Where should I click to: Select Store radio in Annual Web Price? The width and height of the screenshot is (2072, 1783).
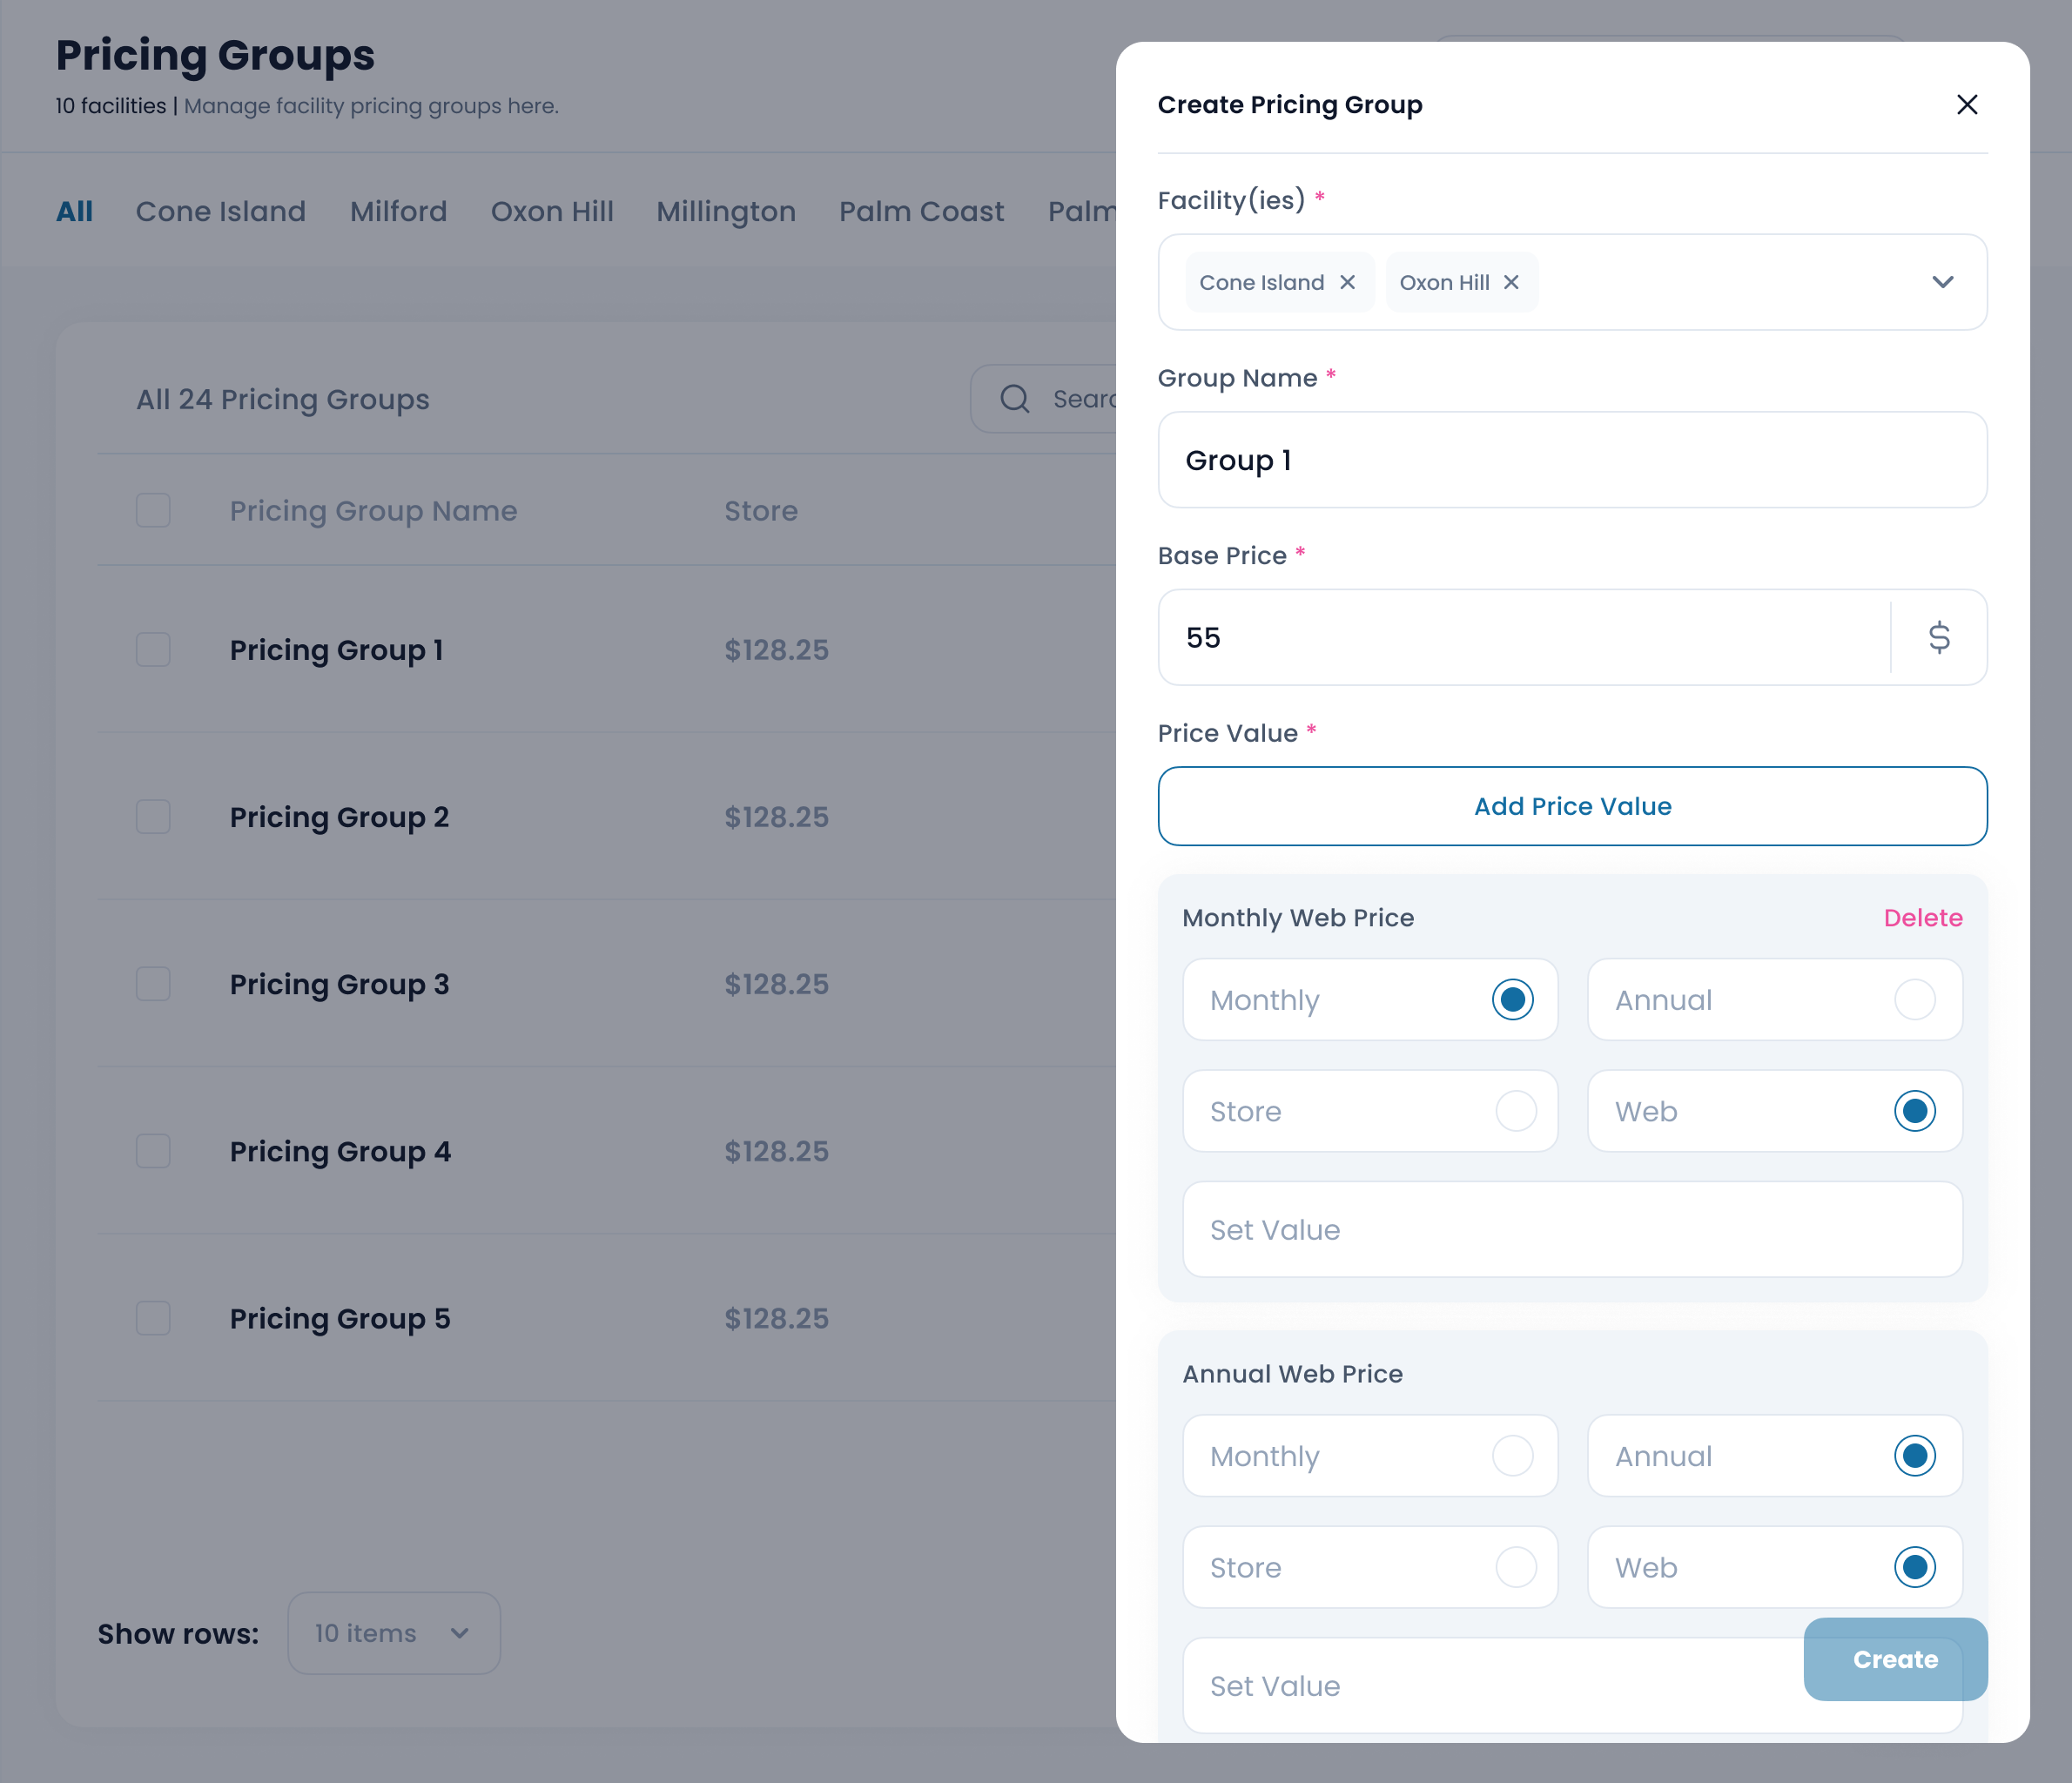click(1515, 1567)
